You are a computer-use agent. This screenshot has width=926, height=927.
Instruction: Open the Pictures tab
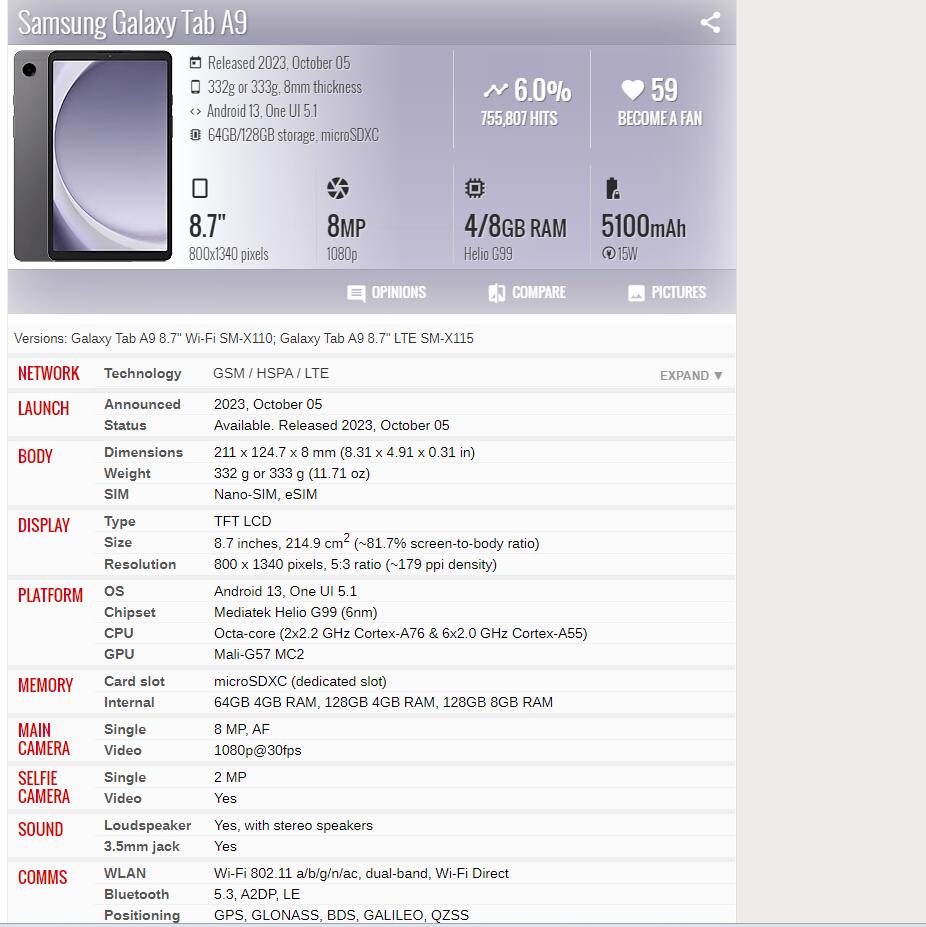coord(667,293)
